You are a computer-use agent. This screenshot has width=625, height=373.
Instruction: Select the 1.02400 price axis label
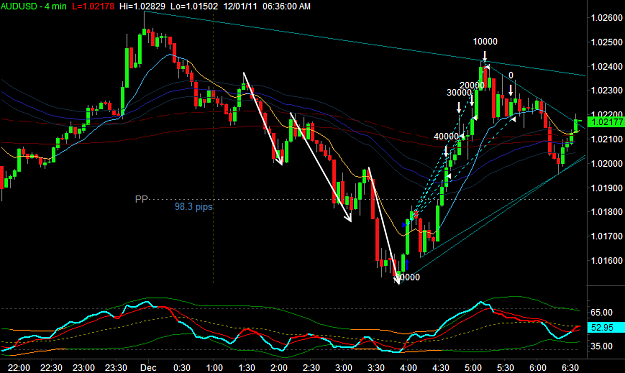coord(606,66)
